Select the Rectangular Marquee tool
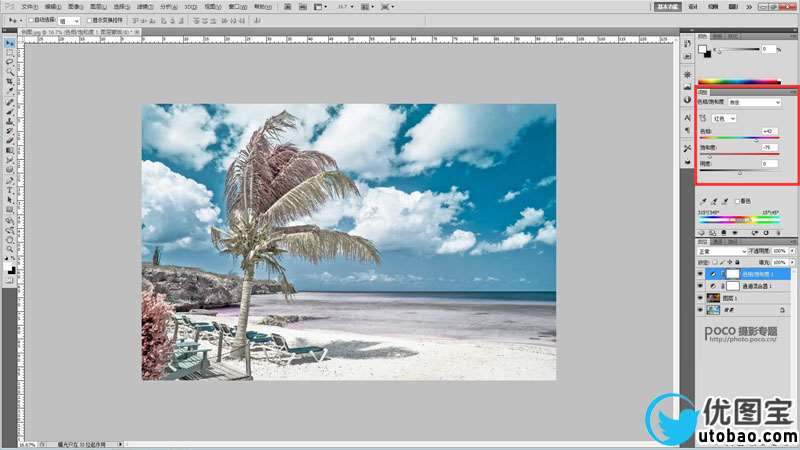The height and width of the screenshot is (450, 800). pos(9,52)
